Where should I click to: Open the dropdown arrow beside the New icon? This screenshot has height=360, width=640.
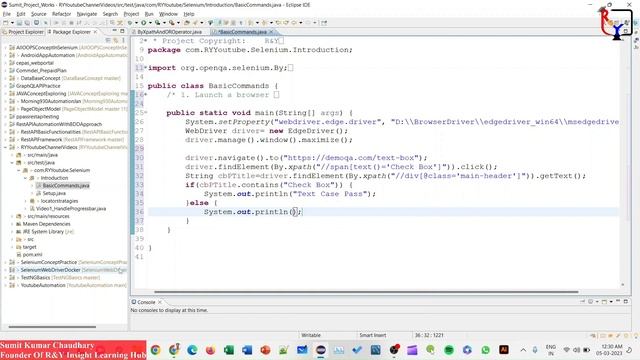[12, 23]
